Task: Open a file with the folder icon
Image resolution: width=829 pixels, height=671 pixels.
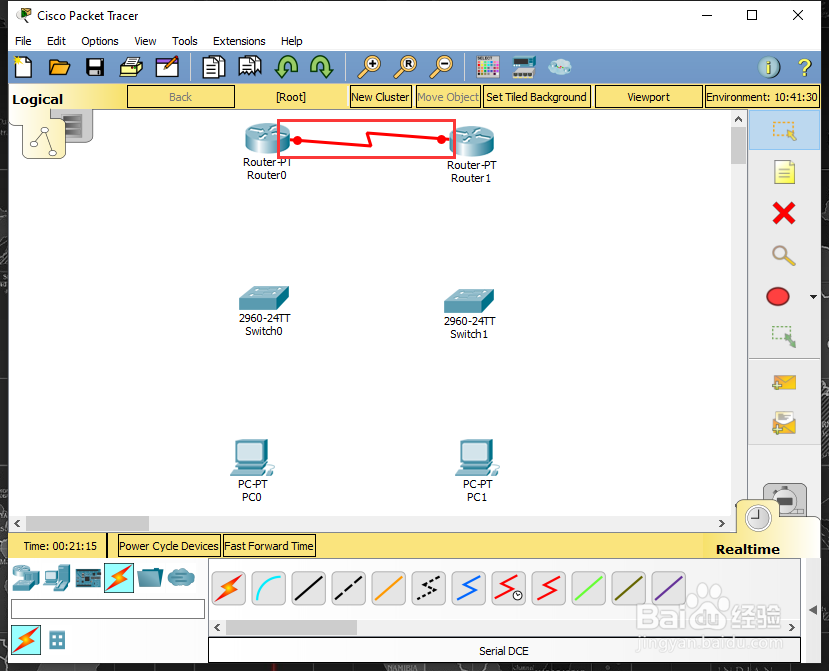Action: pyautogui.click(x=59, y=67)
